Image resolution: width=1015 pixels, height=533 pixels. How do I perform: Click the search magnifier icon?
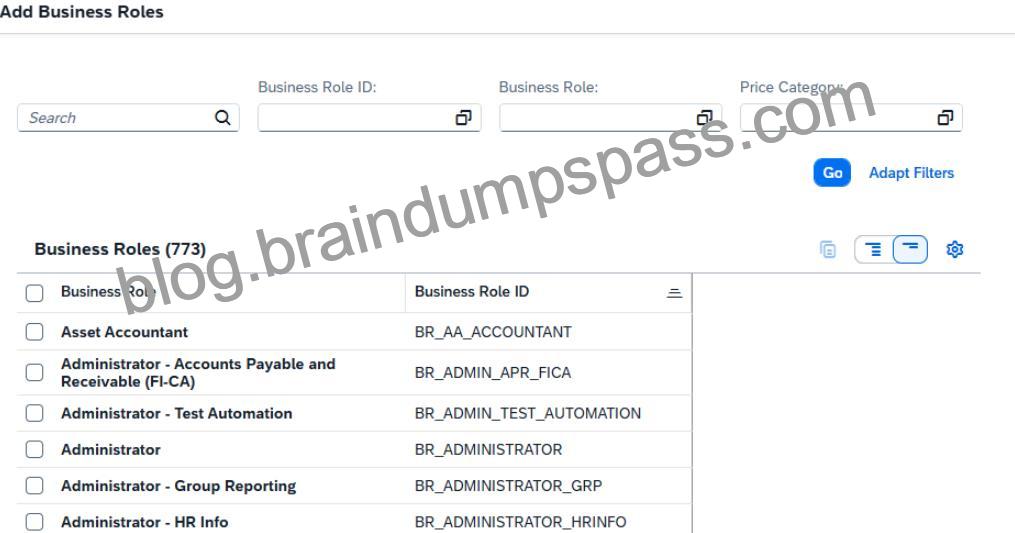click(222, 117)
